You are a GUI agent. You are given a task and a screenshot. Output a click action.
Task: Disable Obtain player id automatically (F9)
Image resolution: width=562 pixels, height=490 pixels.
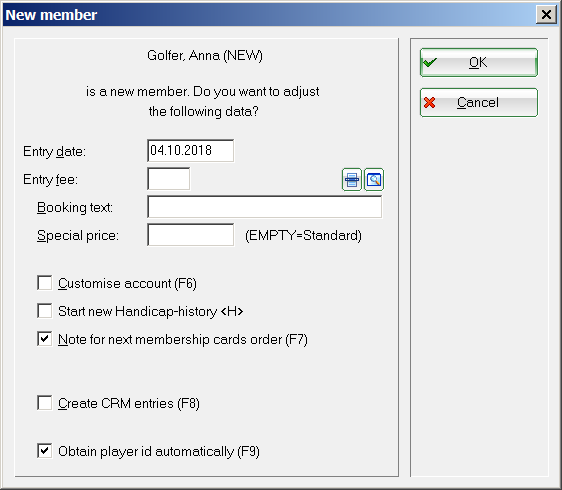44,451
